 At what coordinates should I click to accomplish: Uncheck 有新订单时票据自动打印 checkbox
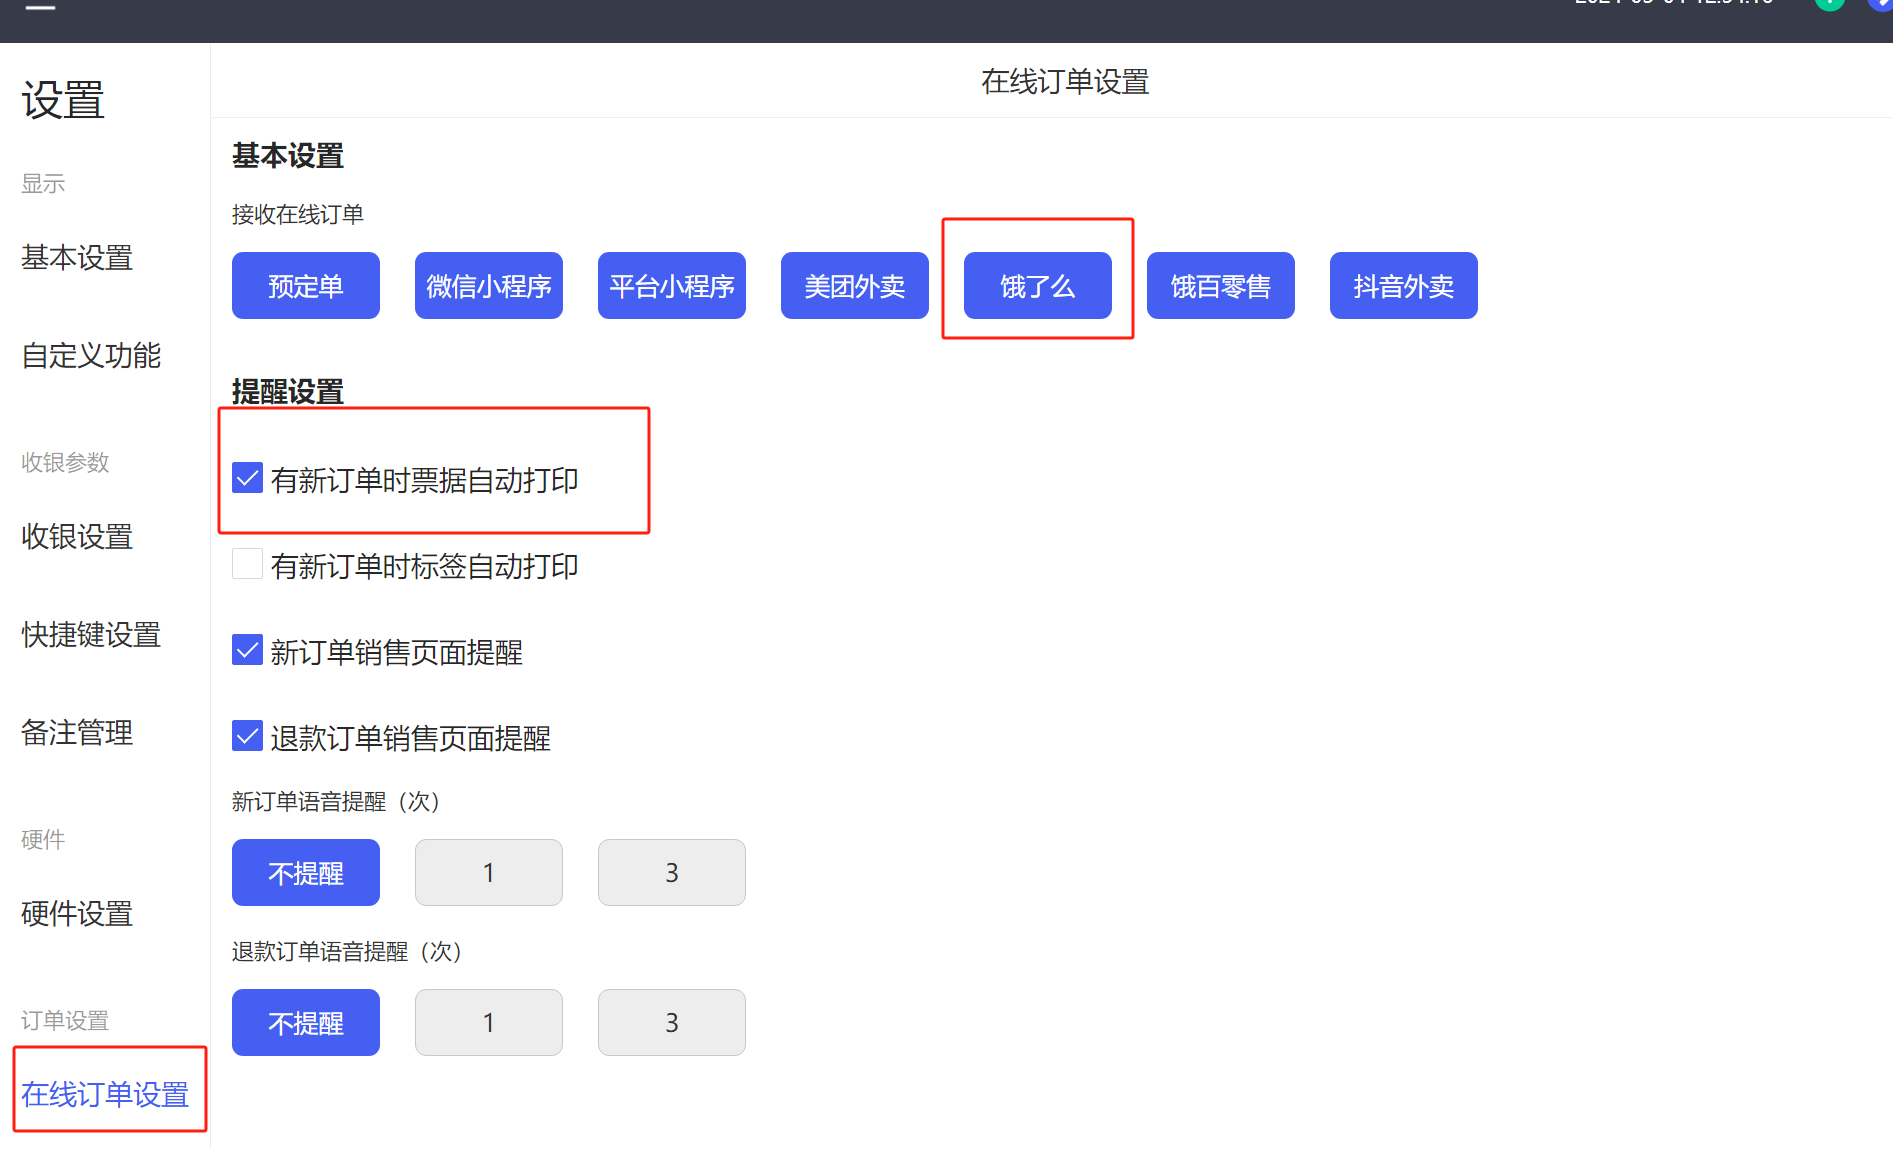click(x=247, y=479)
